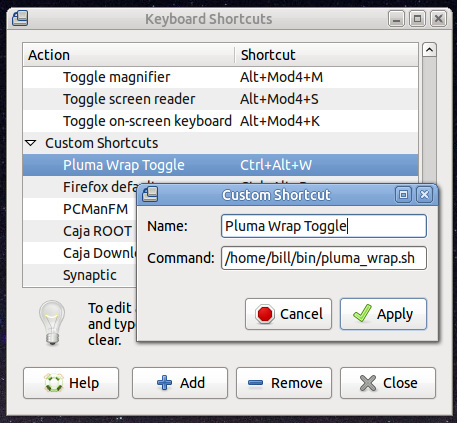The width and height of the screenshot is (457, 423).
Task: Click the X icon on the Close button
Action: 368,383
